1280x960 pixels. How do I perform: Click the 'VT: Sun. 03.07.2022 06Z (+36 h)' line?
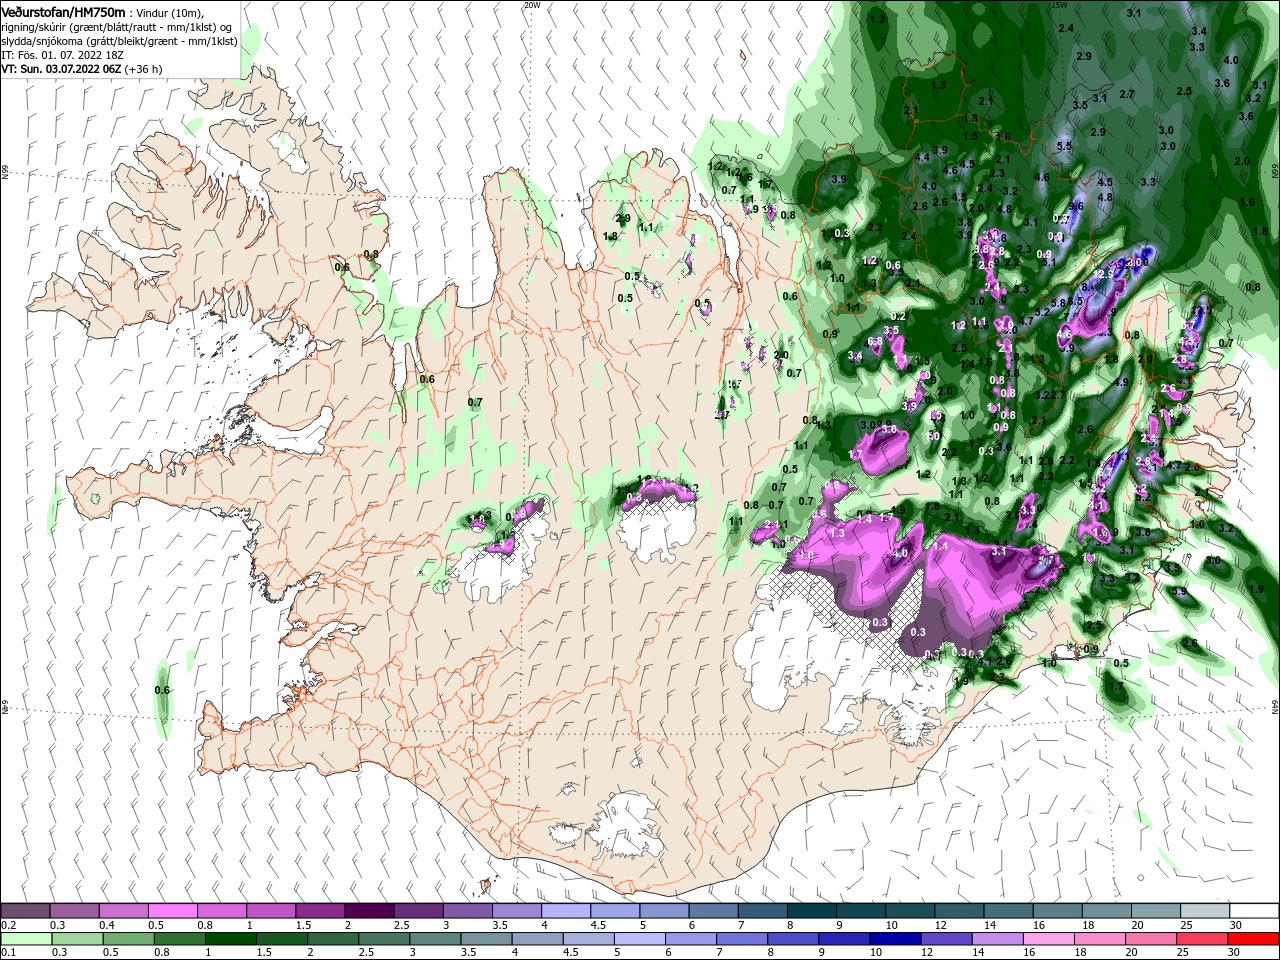(x=82, y=69)
